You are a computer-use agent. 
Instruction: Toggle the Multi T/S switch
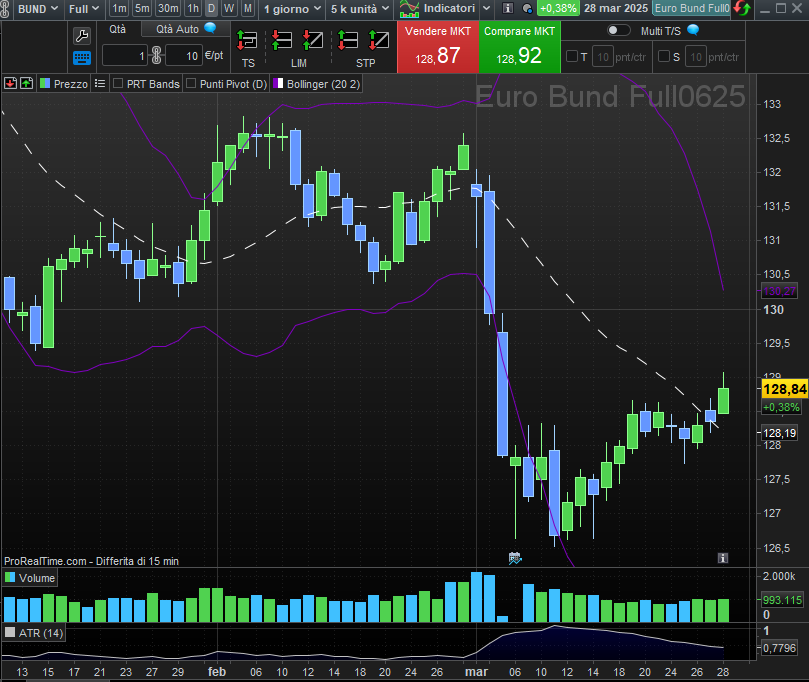click(x=619, y=31)
